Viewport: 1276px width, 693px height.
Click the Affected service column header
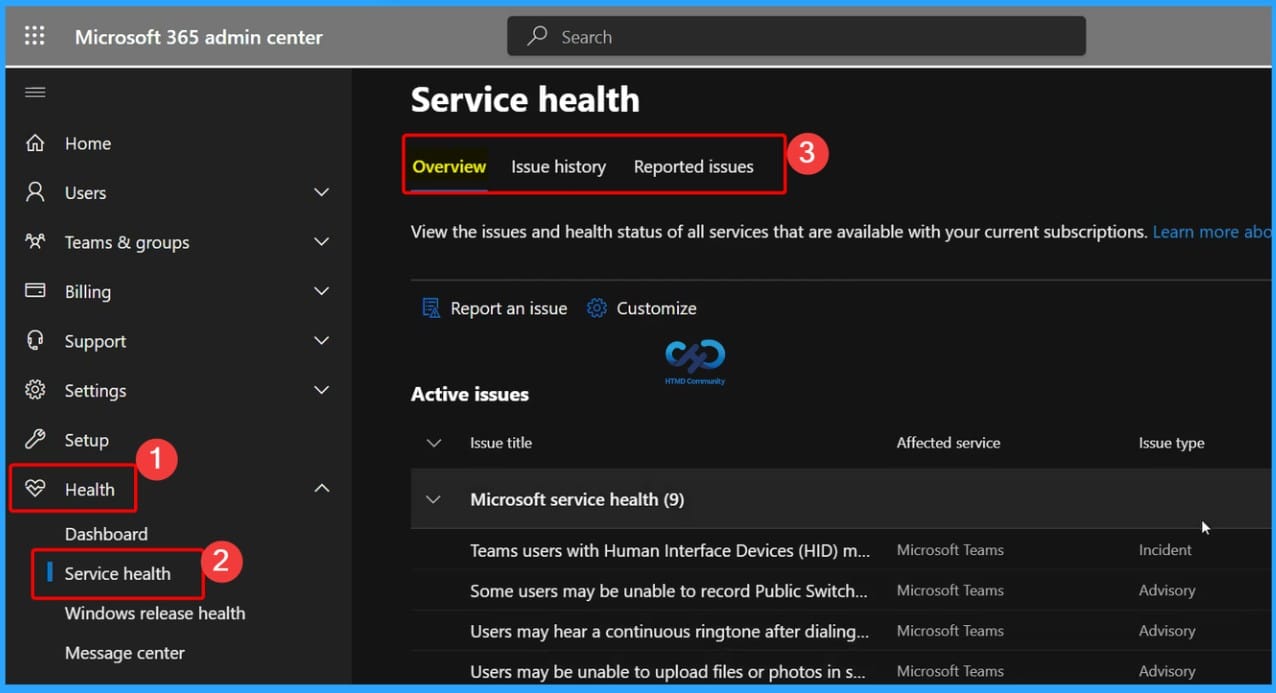948,443
